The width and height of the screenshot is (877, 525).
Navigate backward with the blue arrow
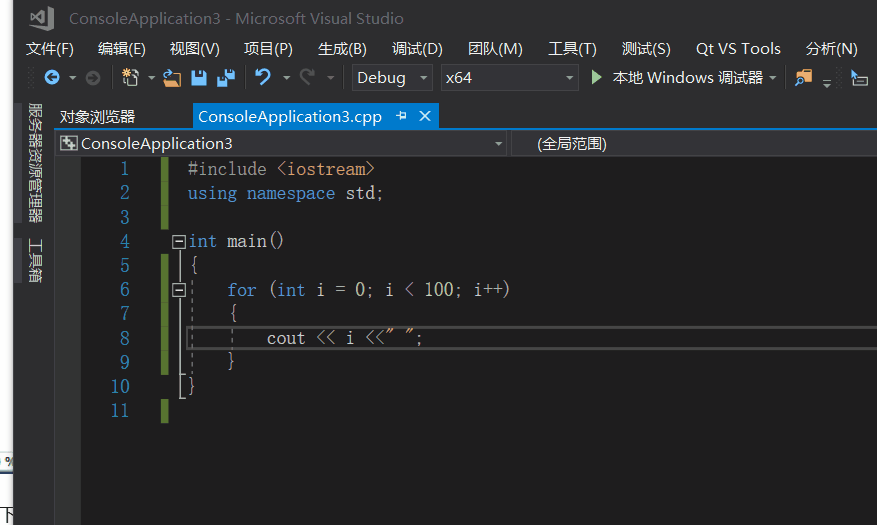52,77
